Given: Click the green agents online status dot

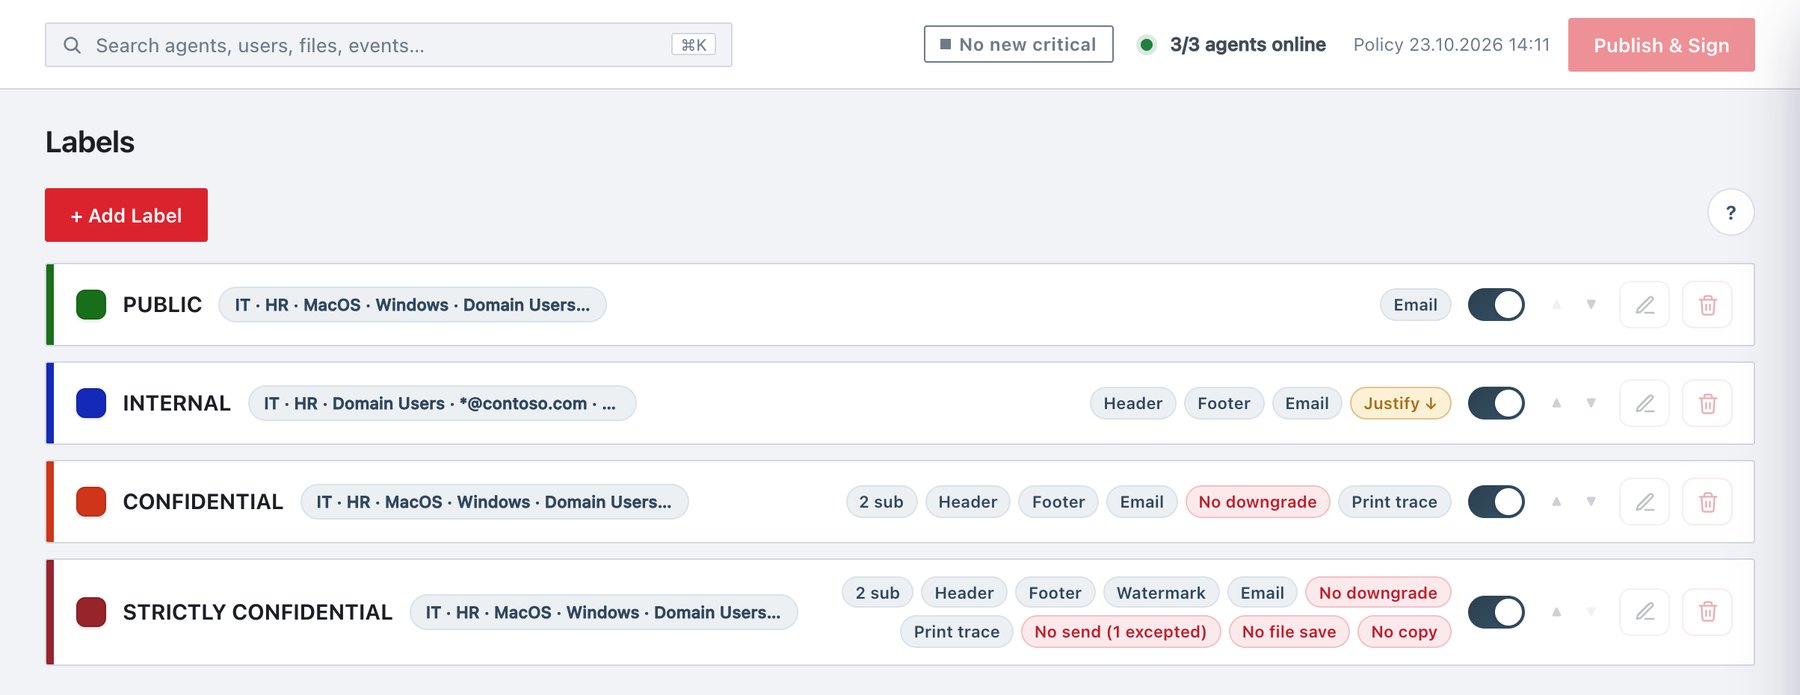Looking at the screenshot, I should (x=1147, y=44).
